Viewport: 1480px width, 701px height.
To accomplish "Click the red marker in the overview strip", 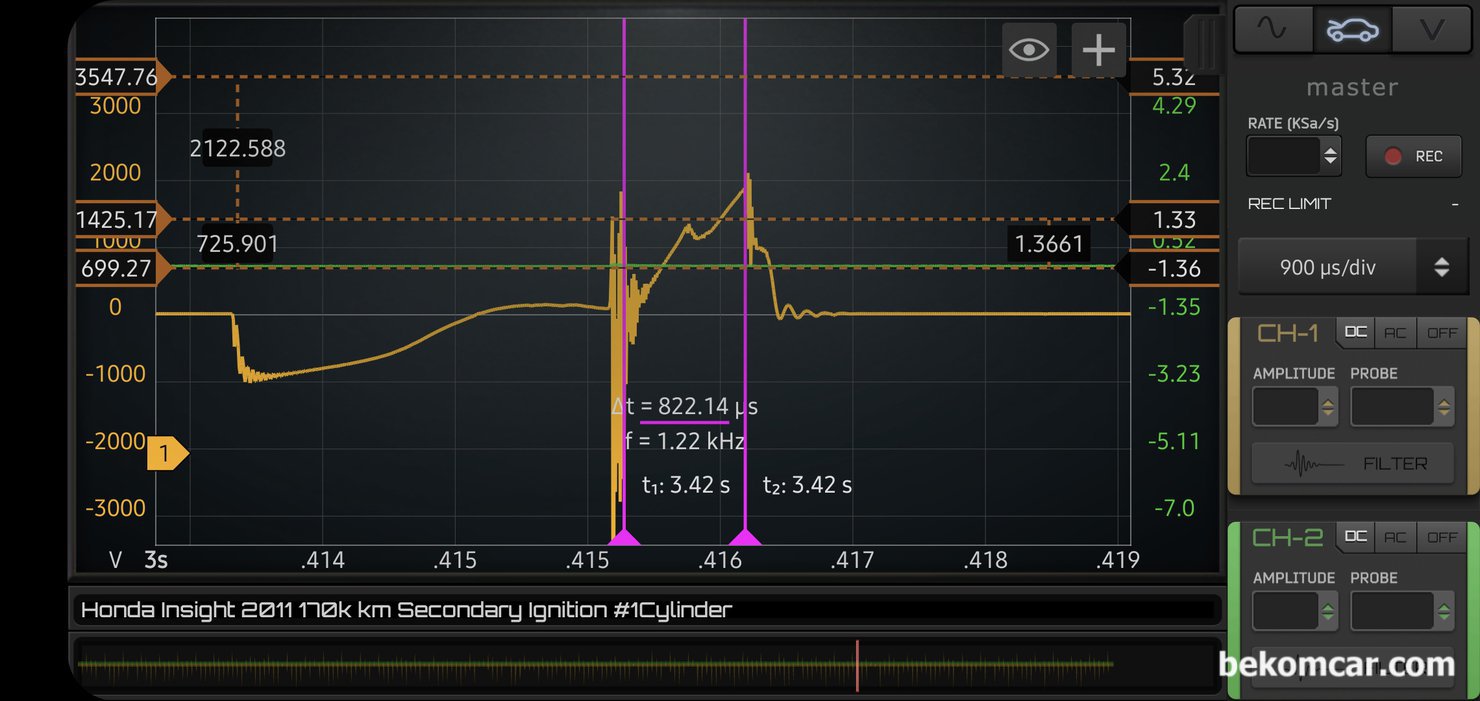I will coord(857,663).
